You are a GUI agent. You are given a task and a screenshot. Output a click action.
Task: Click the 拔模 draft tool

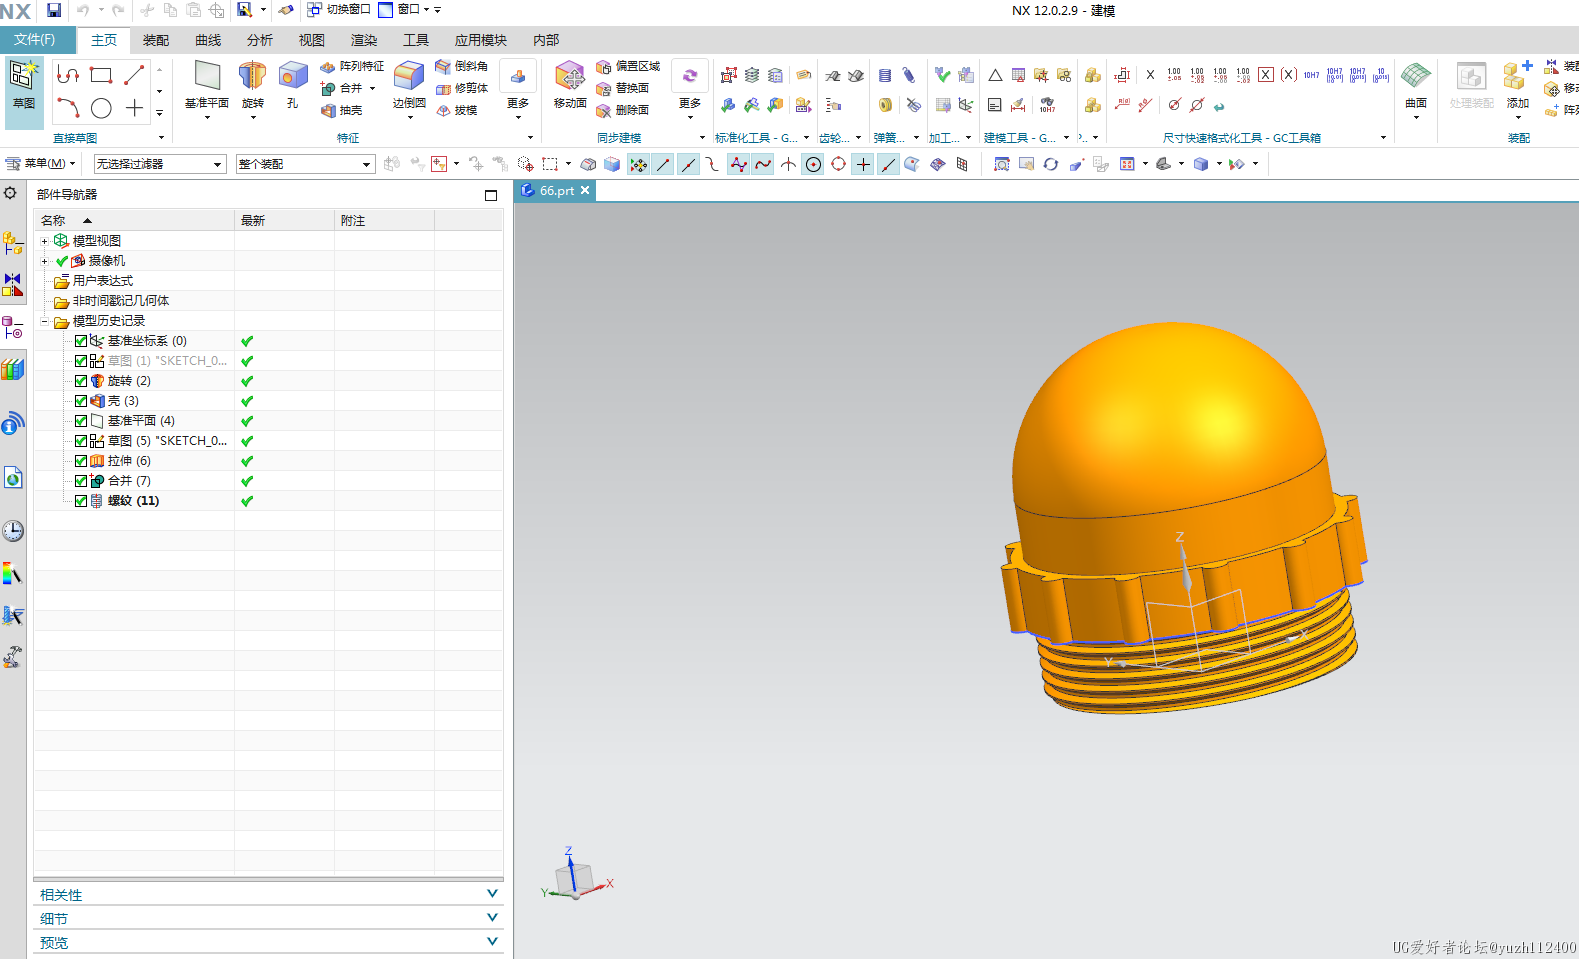457,110
